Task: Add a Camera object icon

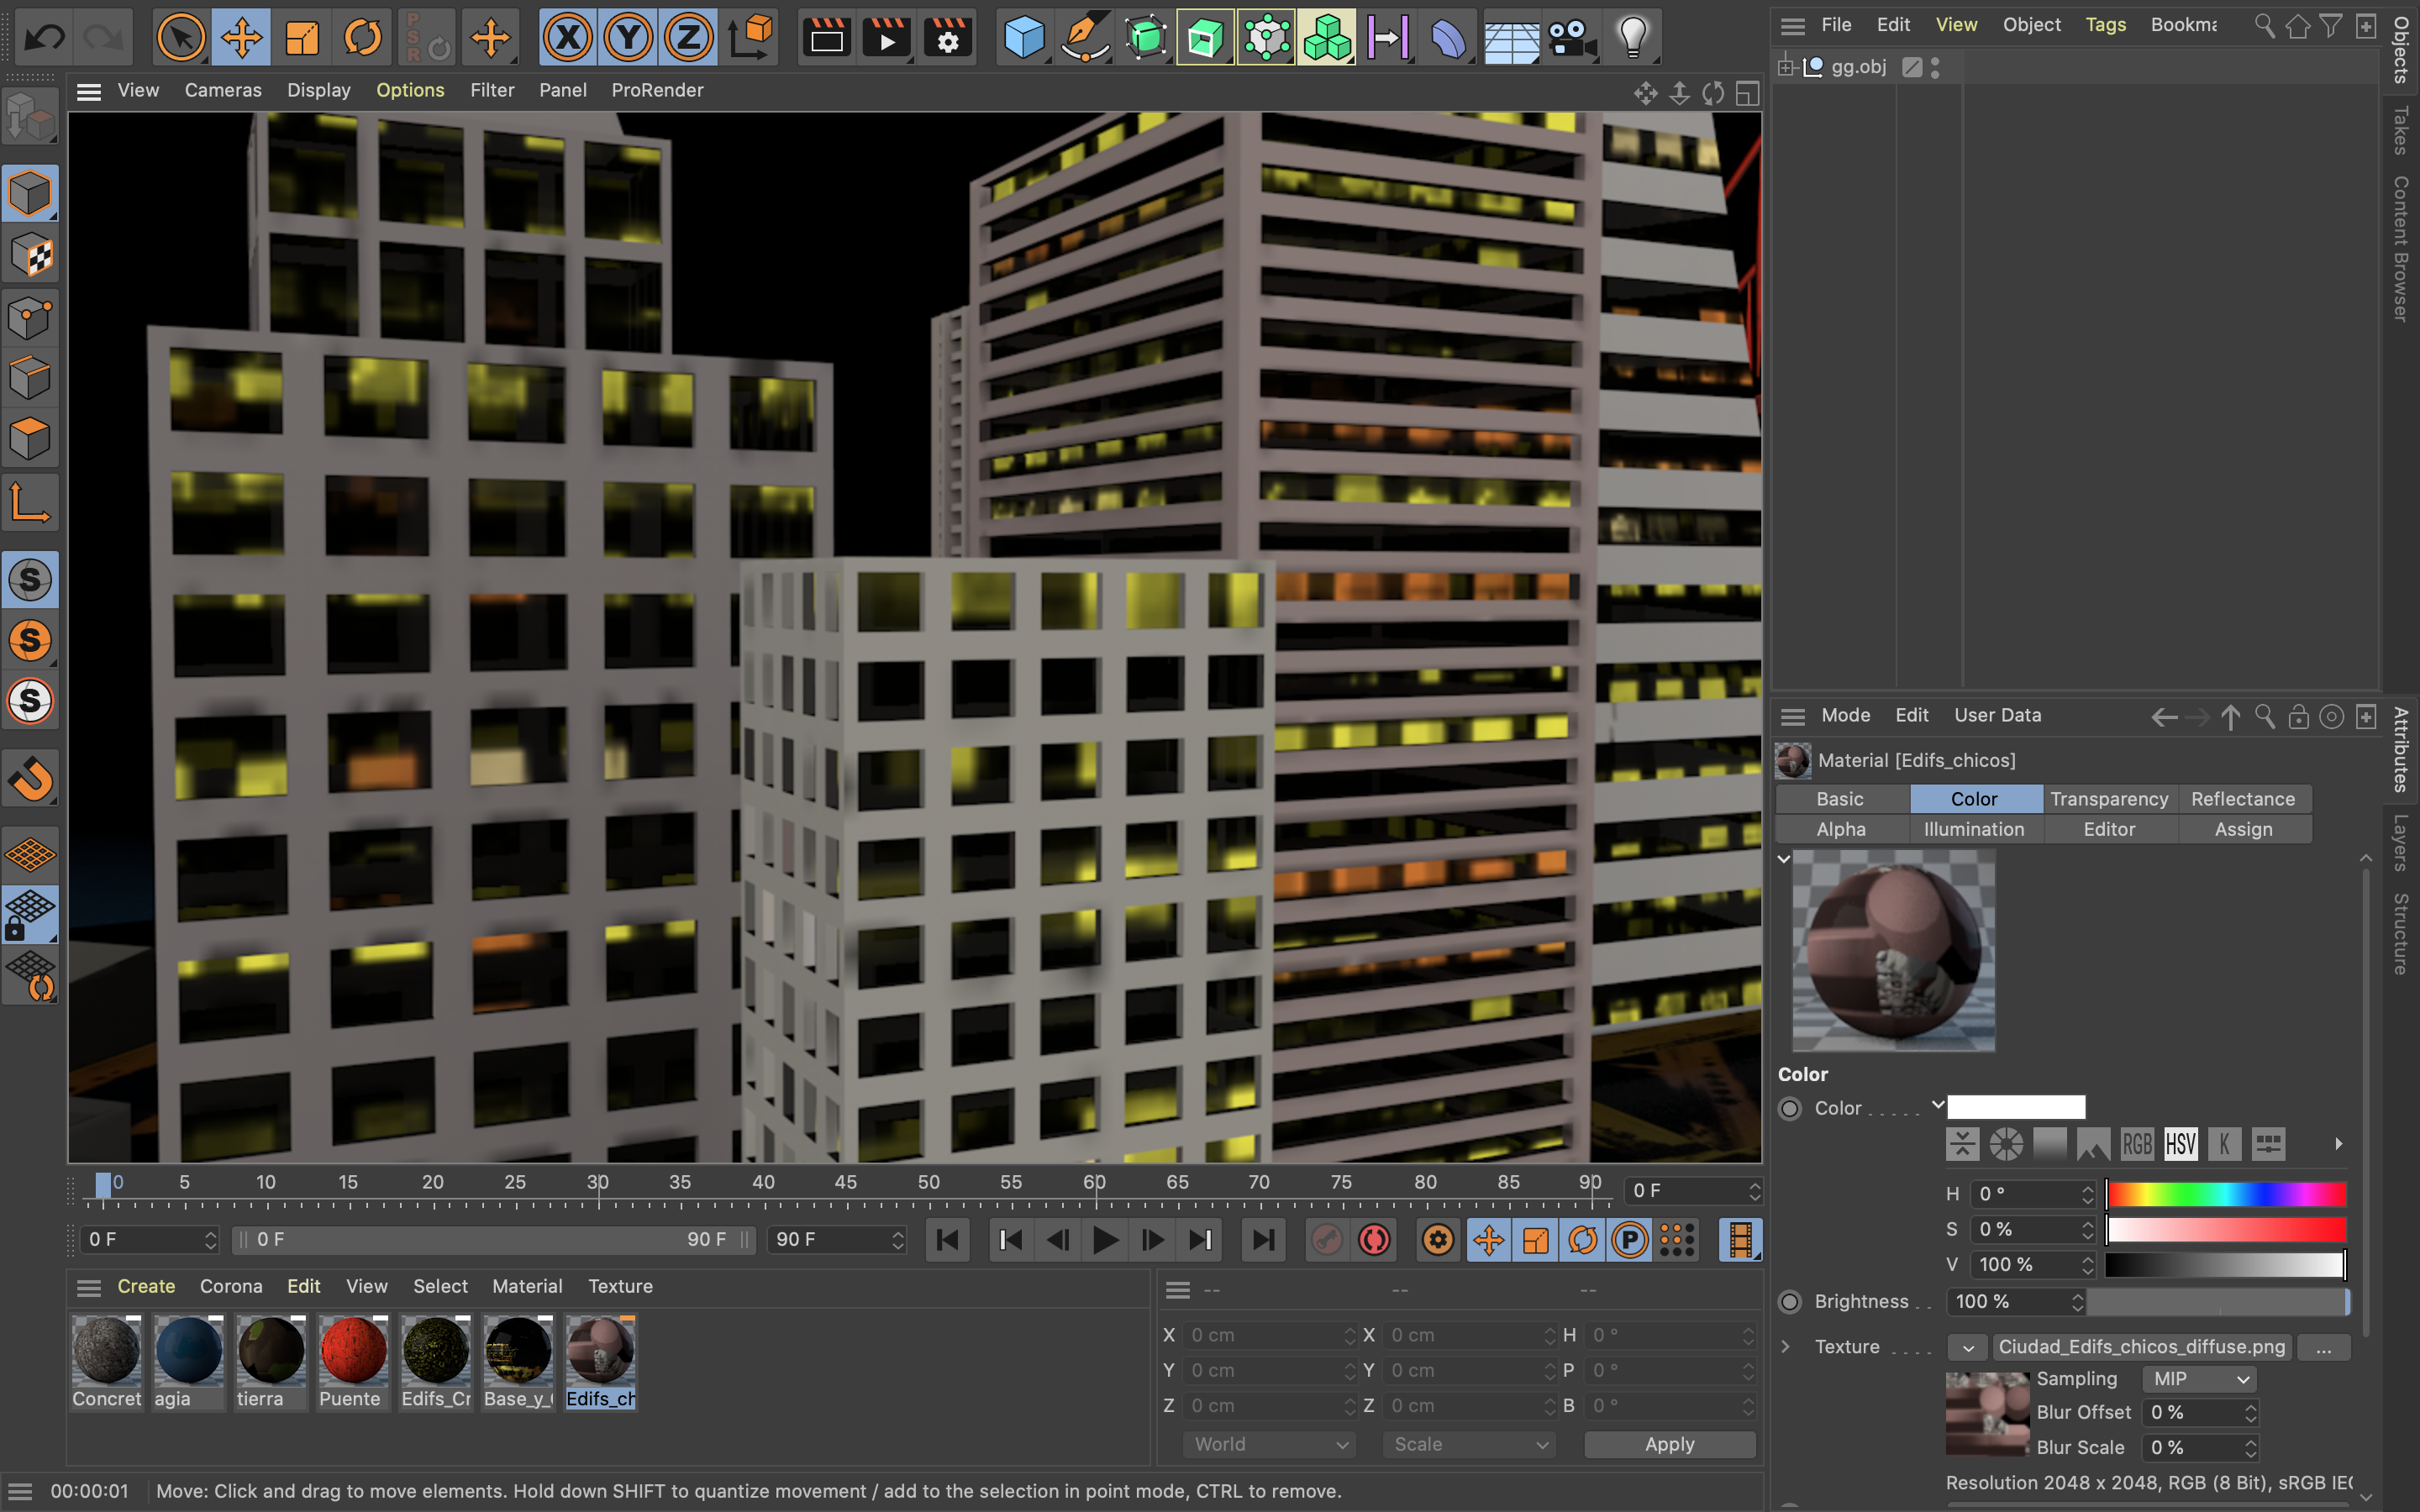Action: point(1571,38)
